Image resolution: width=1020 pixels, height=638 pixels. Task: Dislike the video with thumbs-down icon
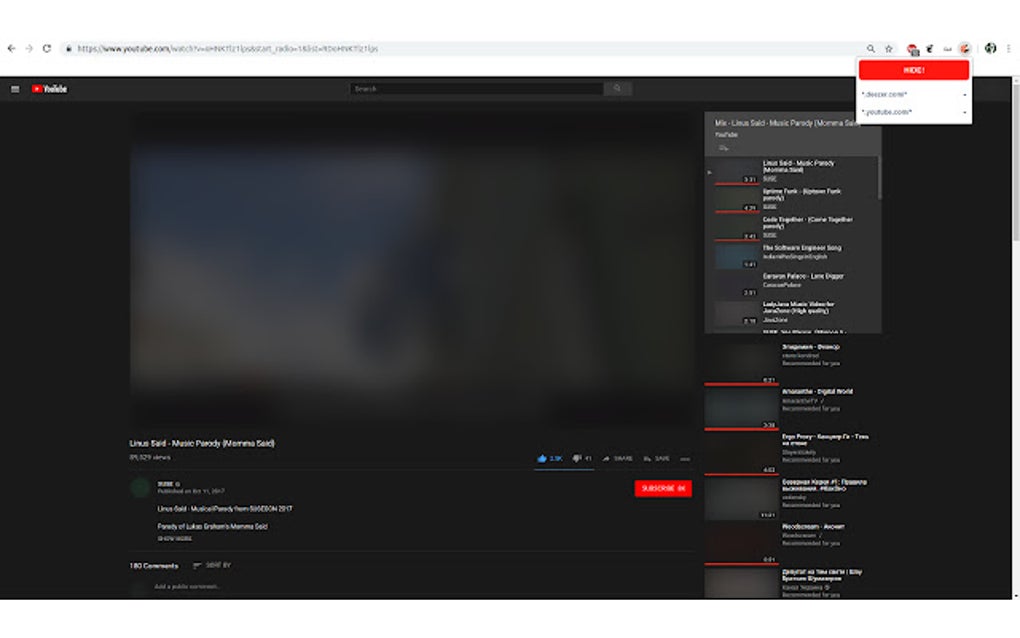coord(576,459)
